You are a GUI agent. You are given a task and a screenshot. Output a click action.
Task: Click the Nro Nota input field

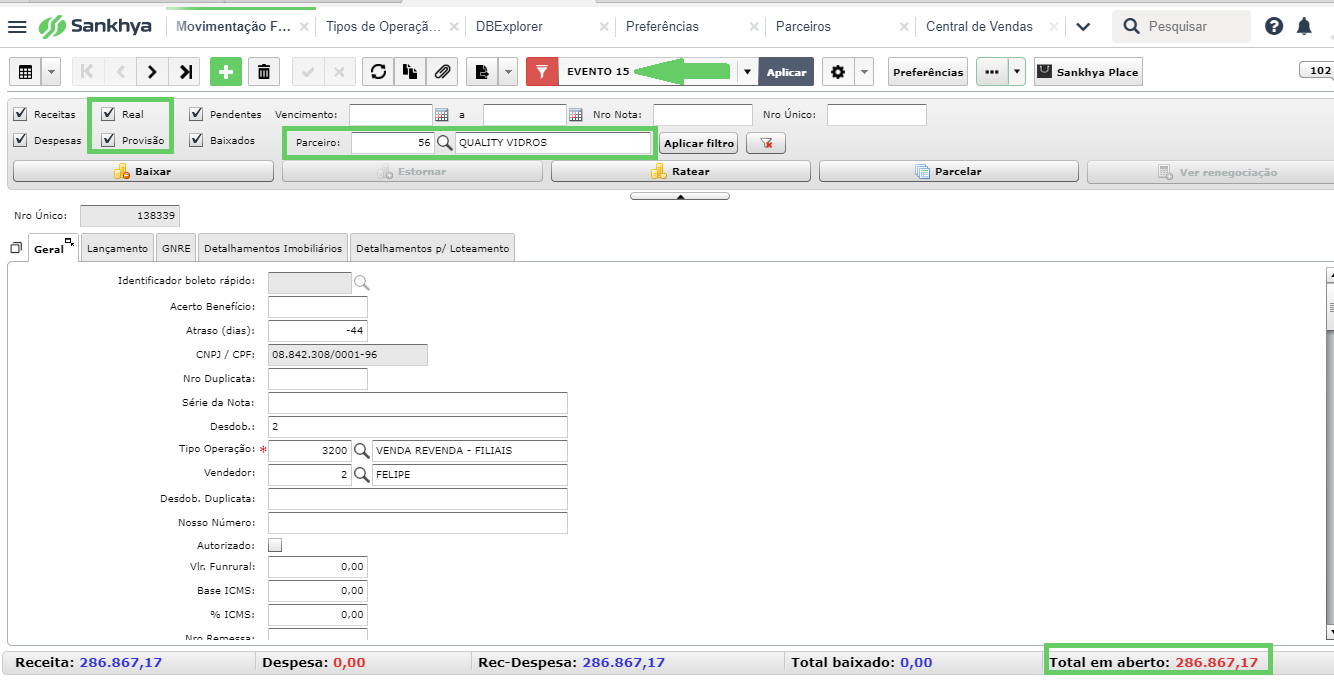703,115
